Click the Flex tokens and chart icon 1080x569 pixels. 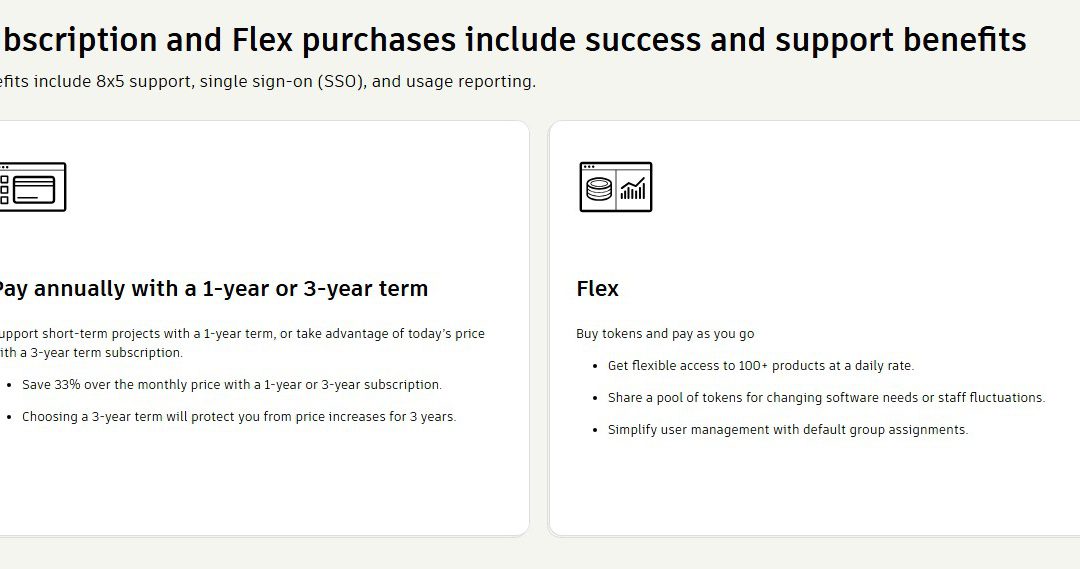click(616, 187)
